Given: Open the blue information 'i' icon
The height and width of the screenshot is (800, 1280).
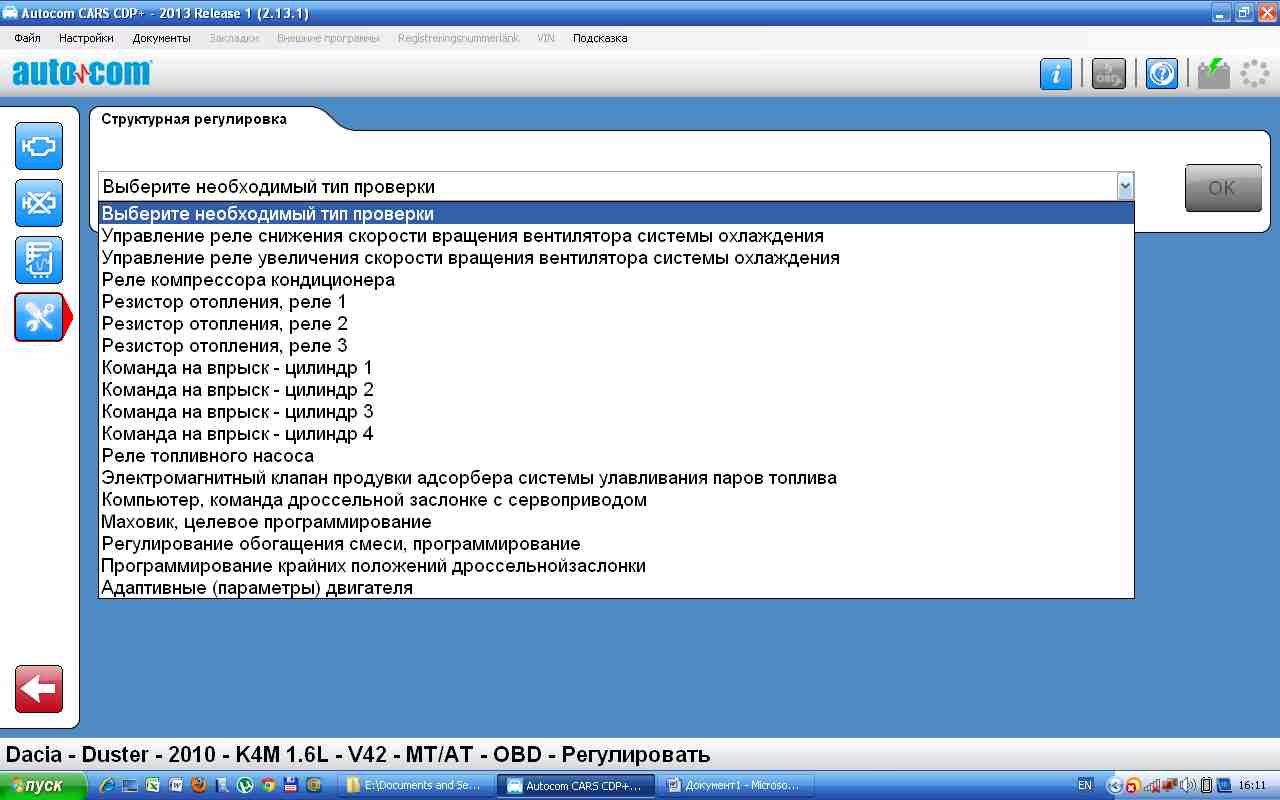Looking at the screenshot, I should point(1056,74).
